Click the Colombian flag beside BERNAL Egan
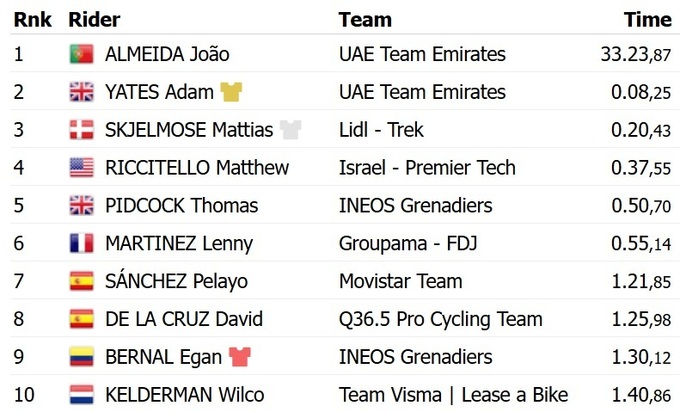Viewport: 680px width, 412px height. pos(81,357)
